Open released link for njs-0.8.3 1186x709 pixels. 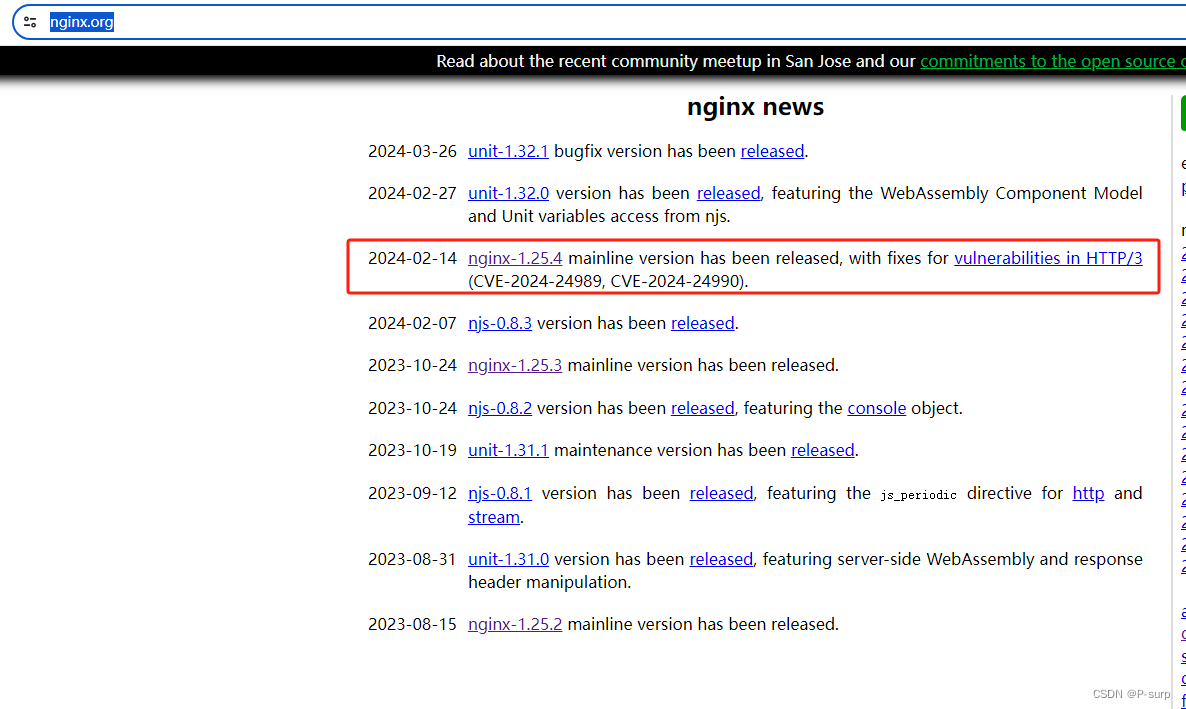coord(702,324)
